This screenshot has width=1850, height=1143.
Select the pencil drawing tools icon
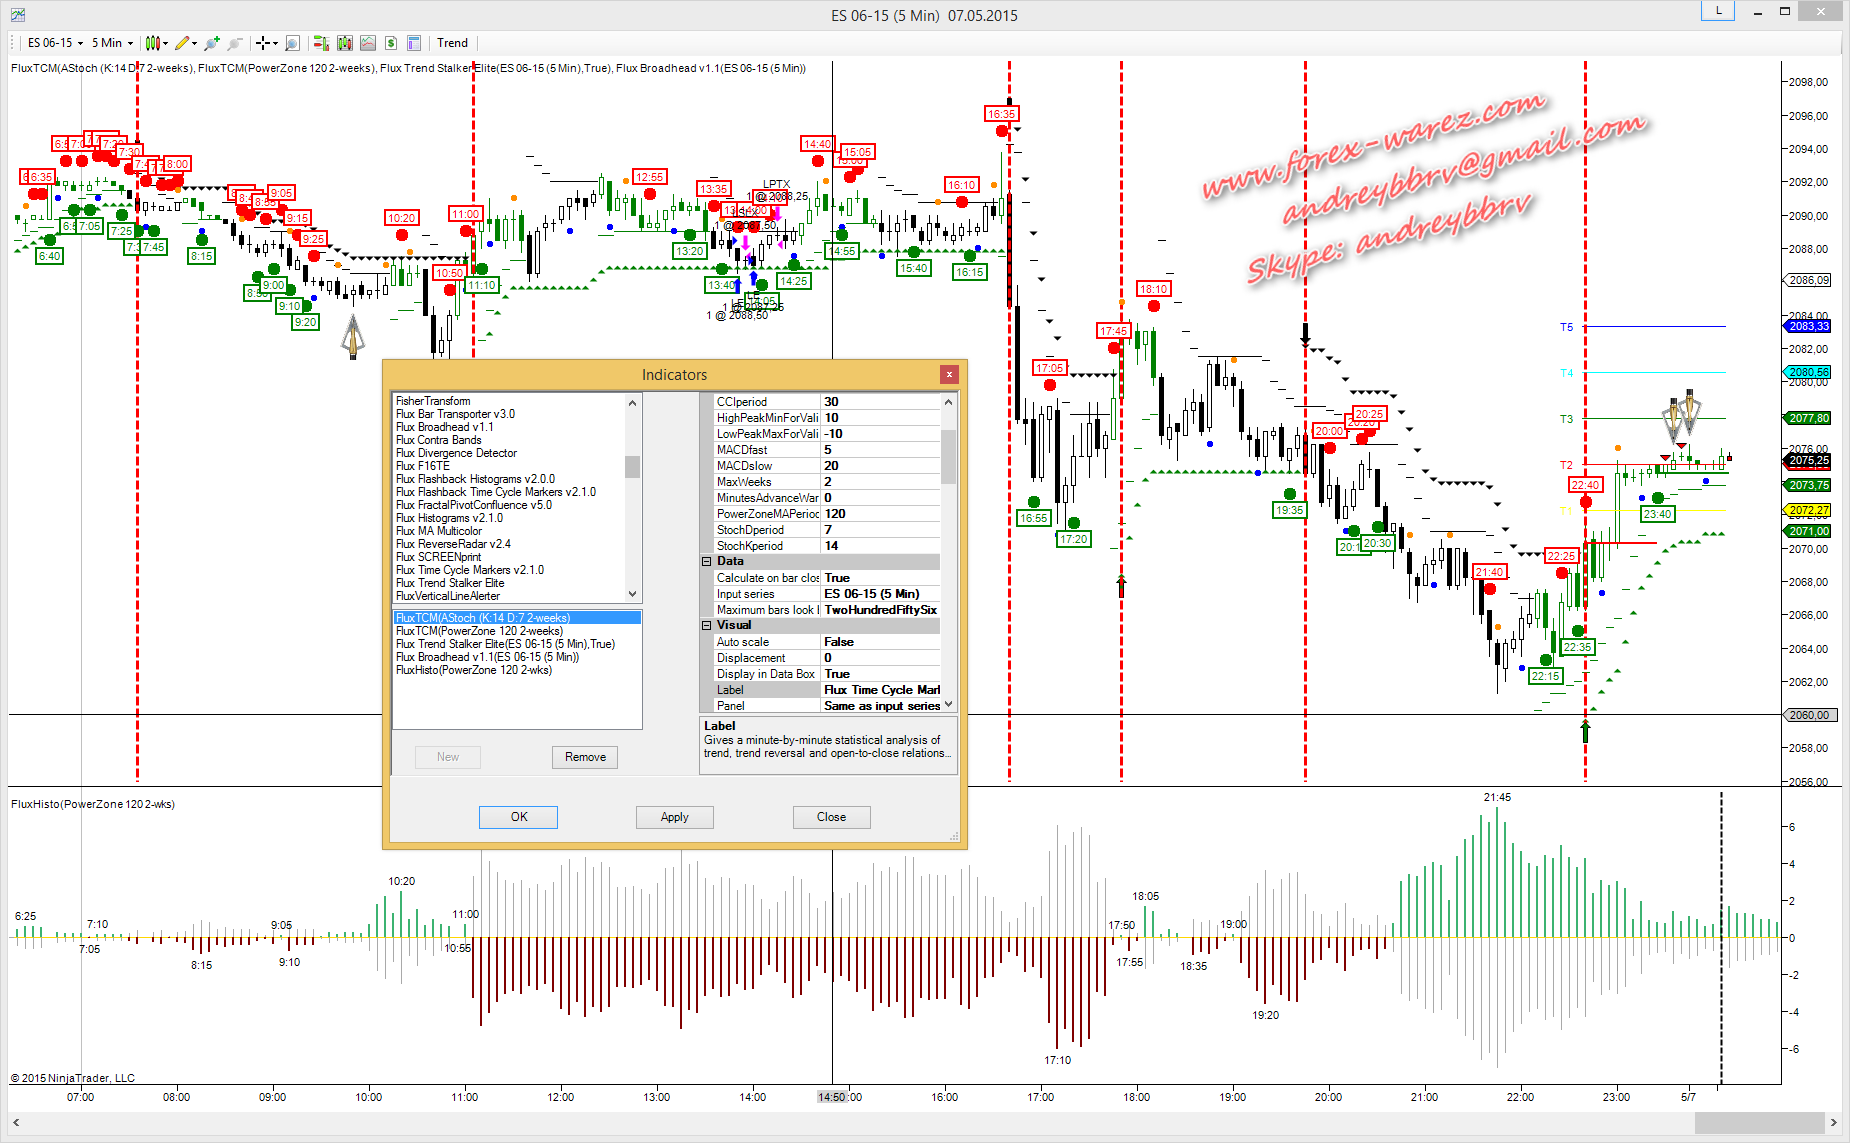point(183,43)
